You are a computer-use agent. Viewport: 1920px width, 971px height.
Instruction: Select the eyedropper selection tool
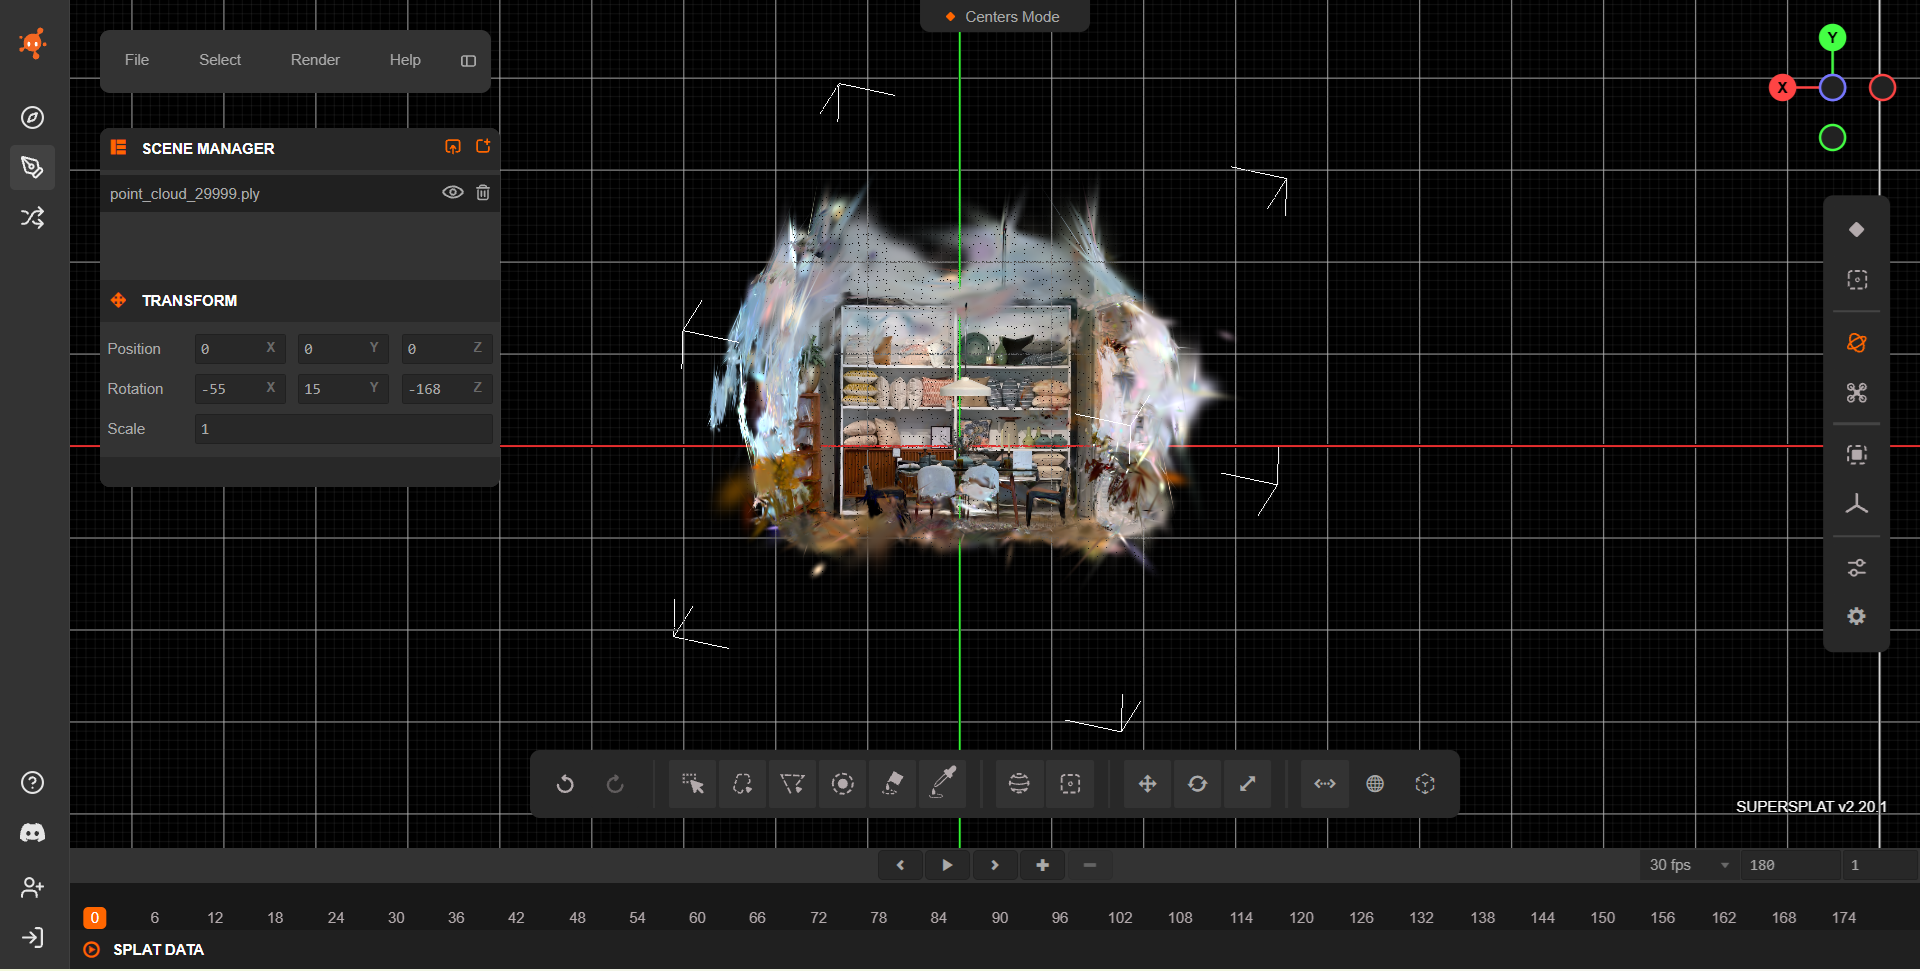[x=943, y=784]
